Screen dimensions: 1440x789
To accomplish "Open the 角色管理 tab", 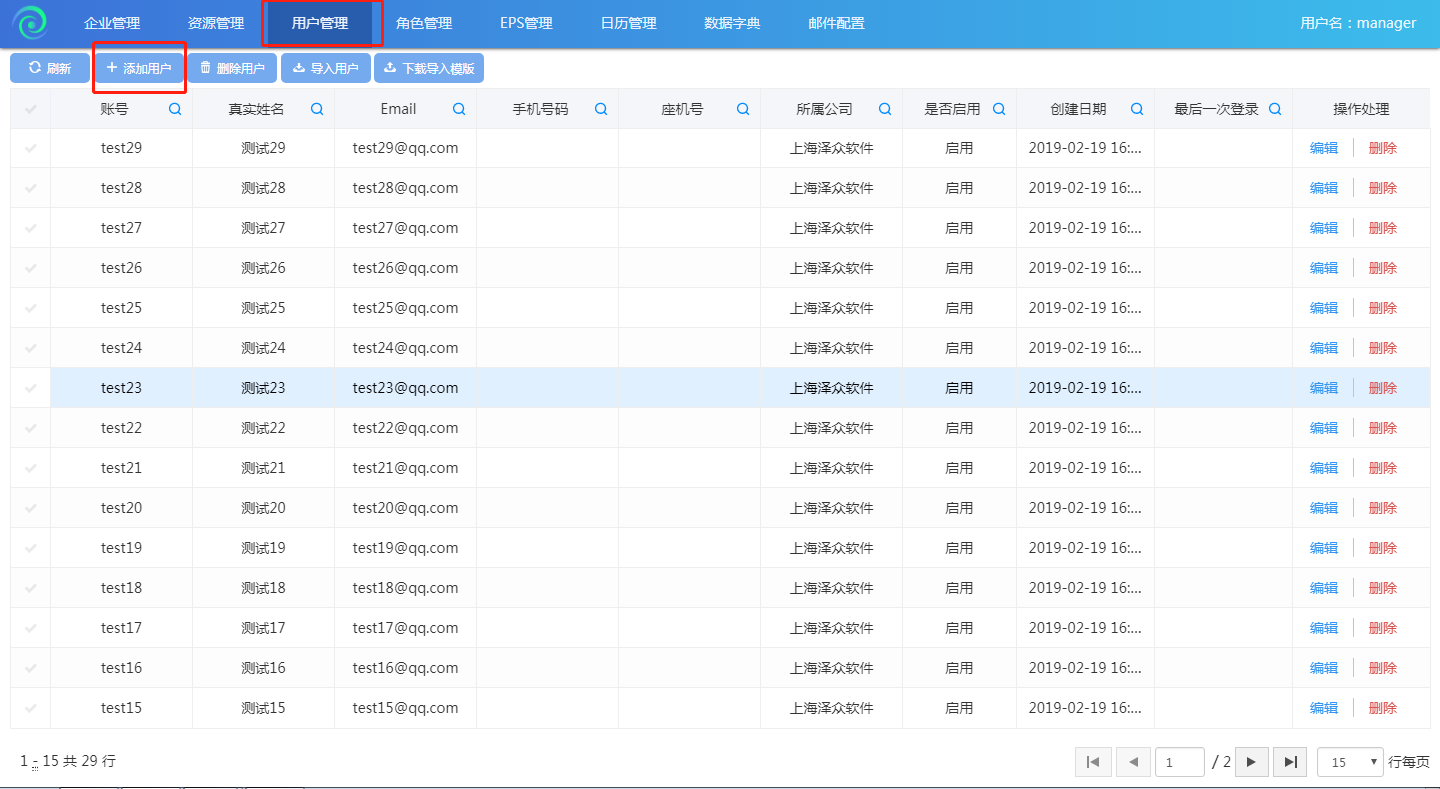I will point(424,23).
